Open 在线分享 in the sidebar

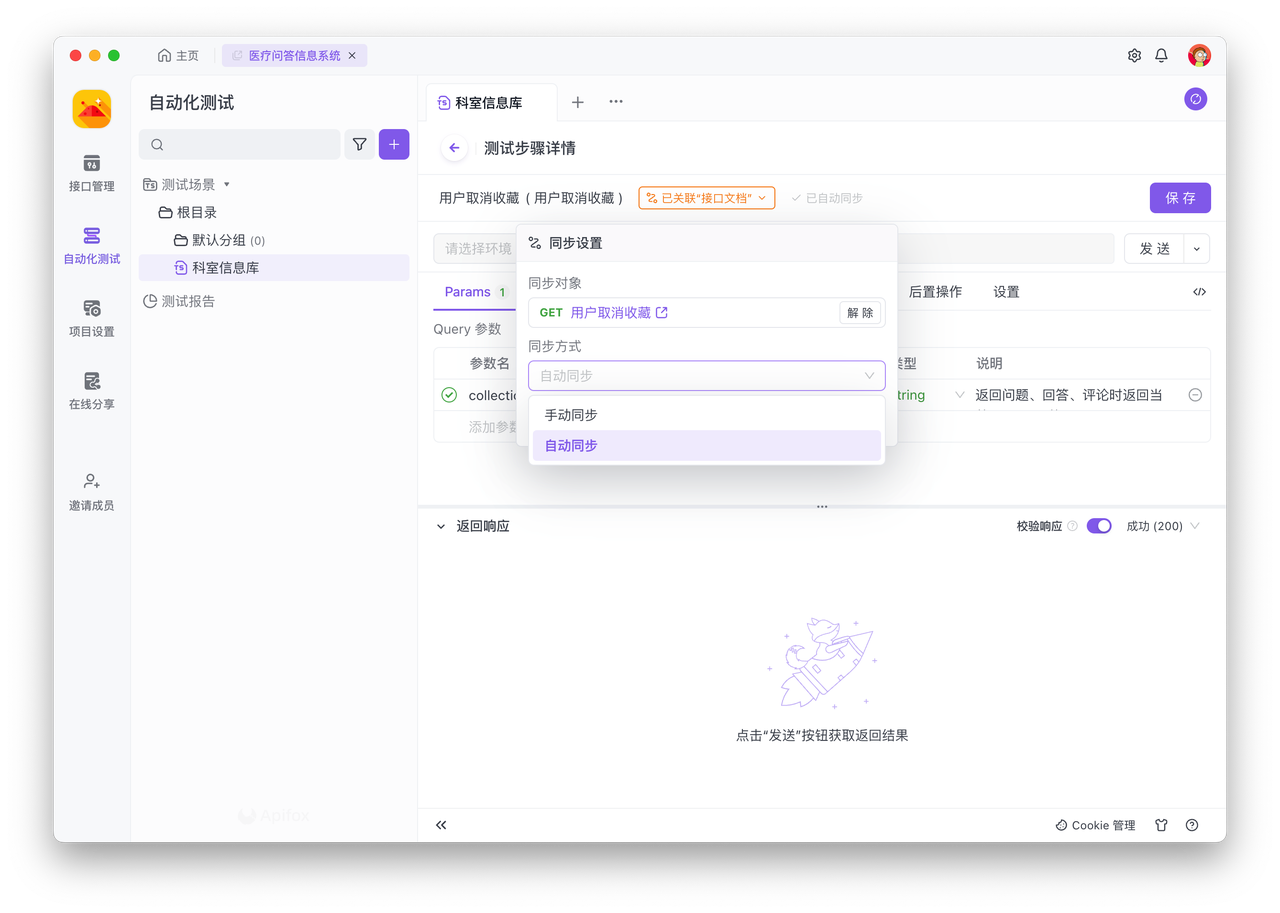click(x=91, y=390)
